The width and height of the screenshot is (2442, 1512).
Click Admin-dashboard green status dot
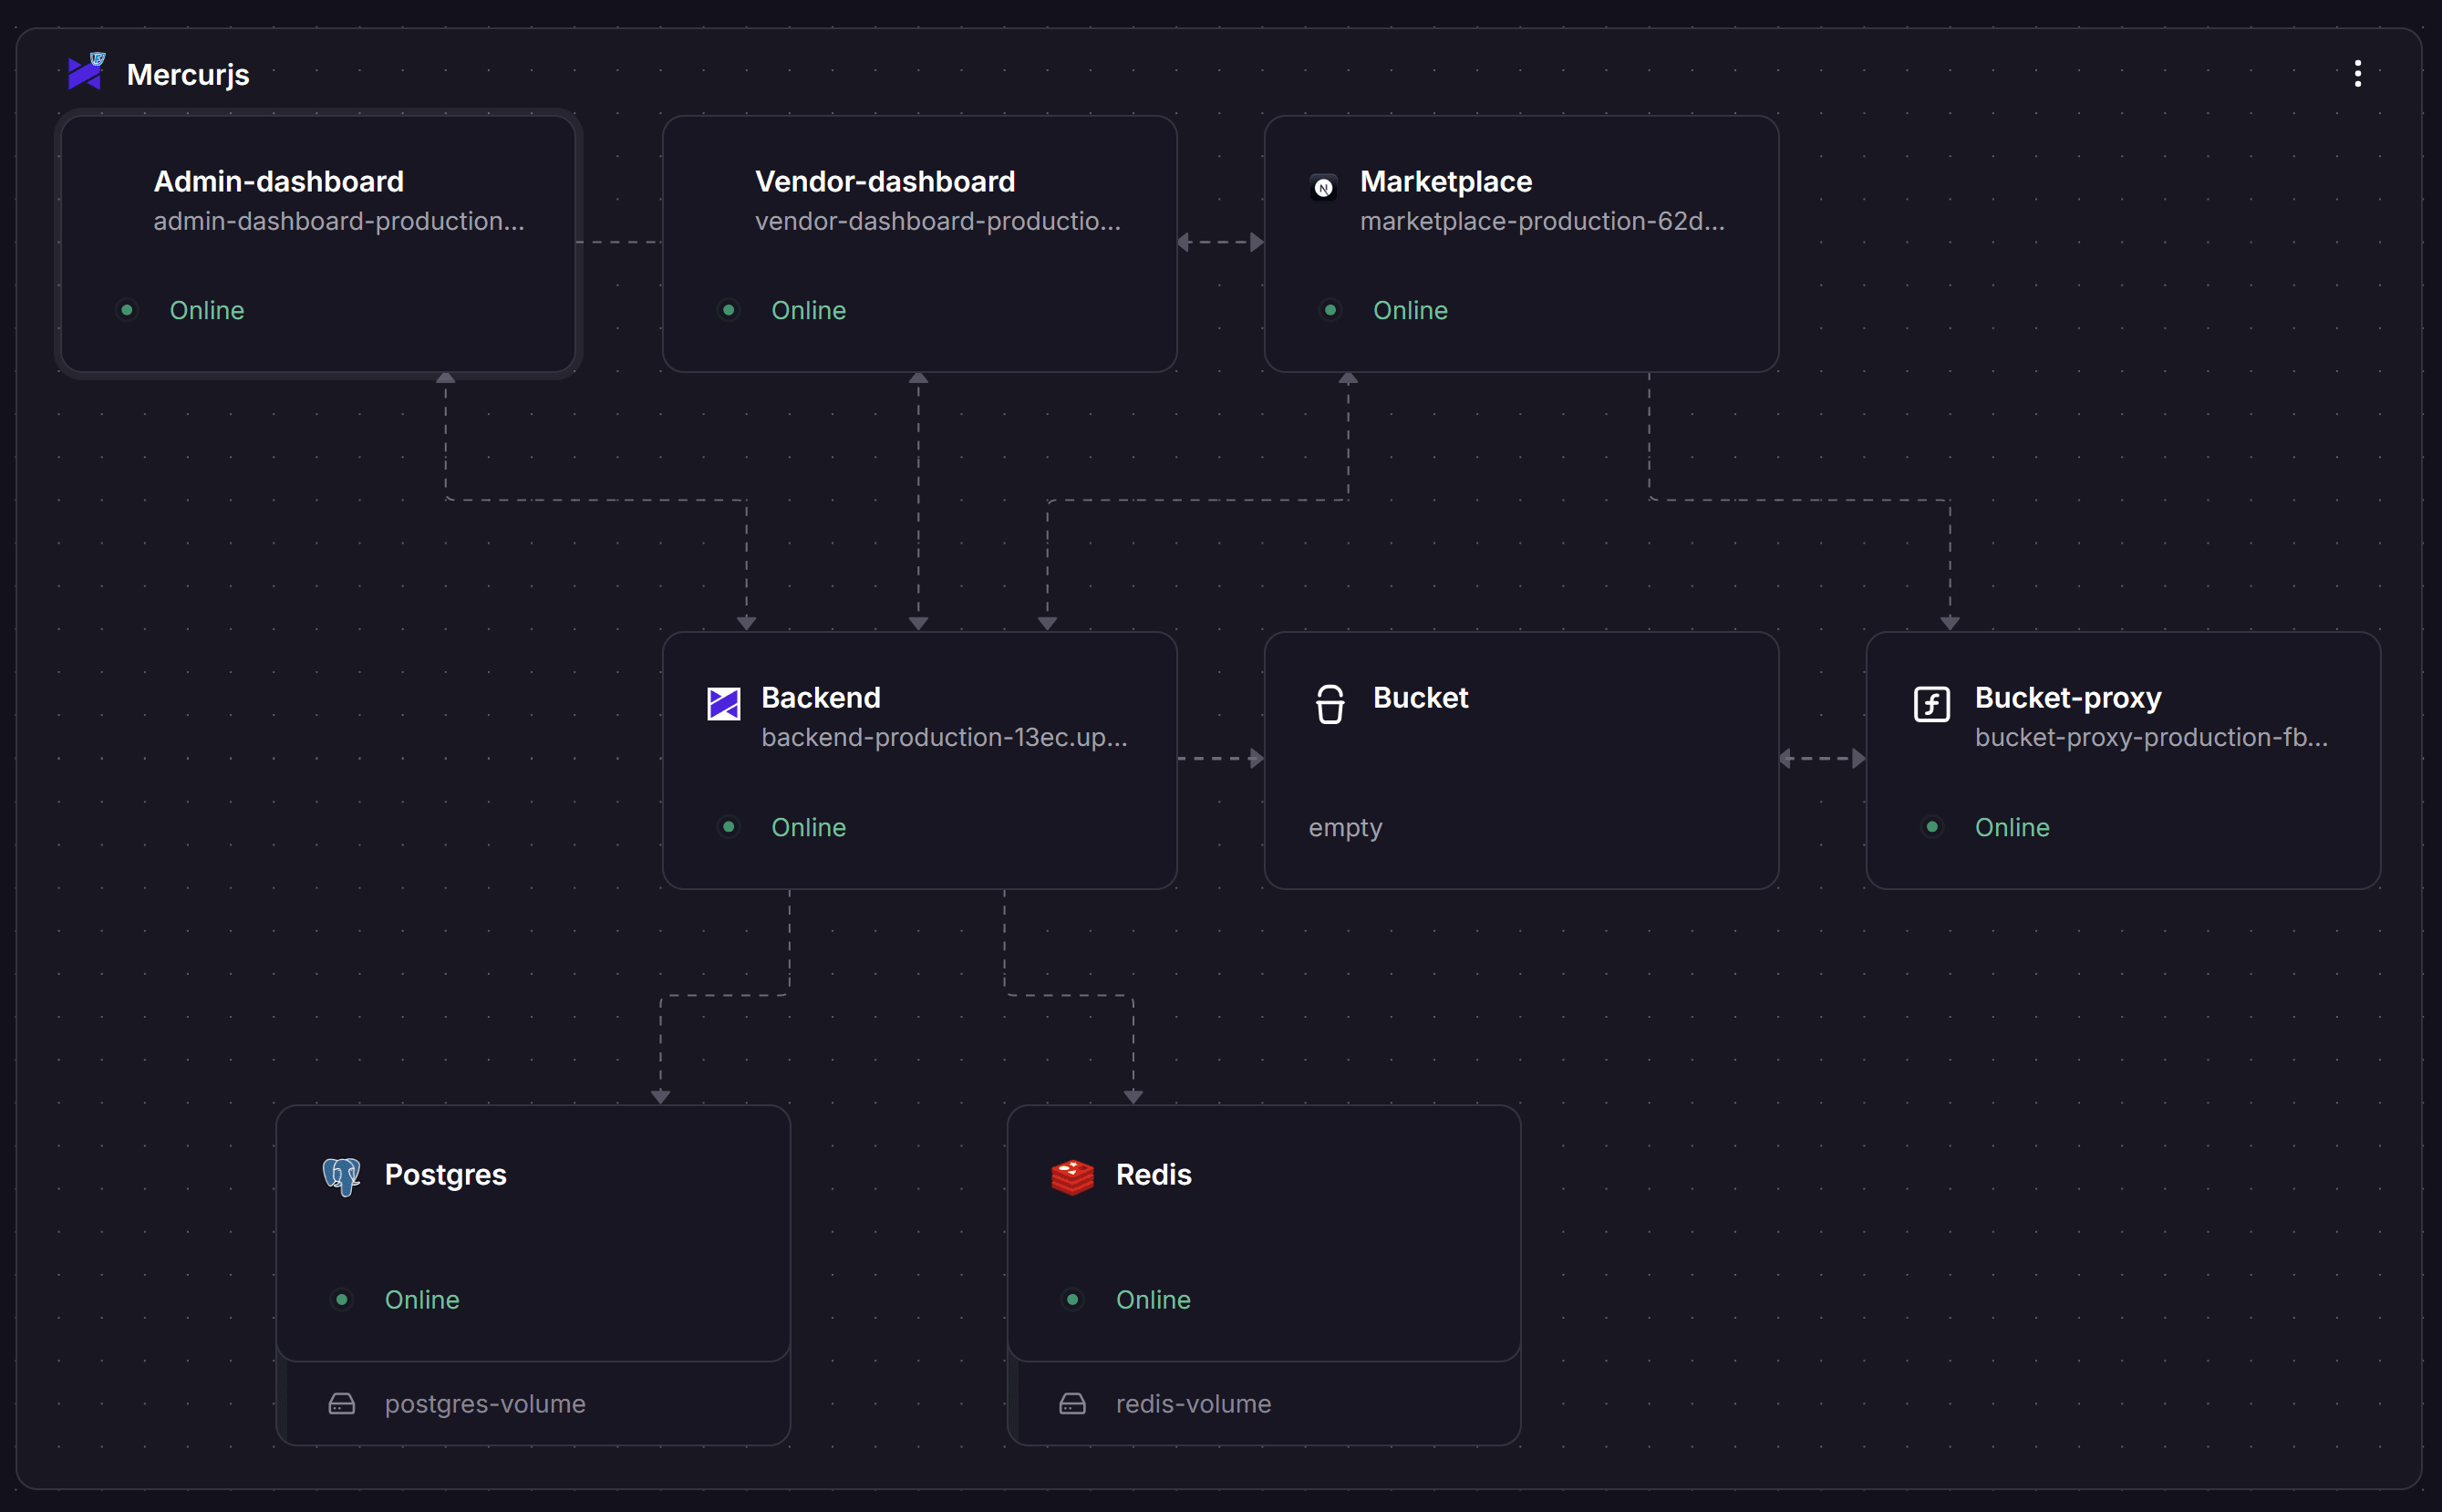(127, 310)
